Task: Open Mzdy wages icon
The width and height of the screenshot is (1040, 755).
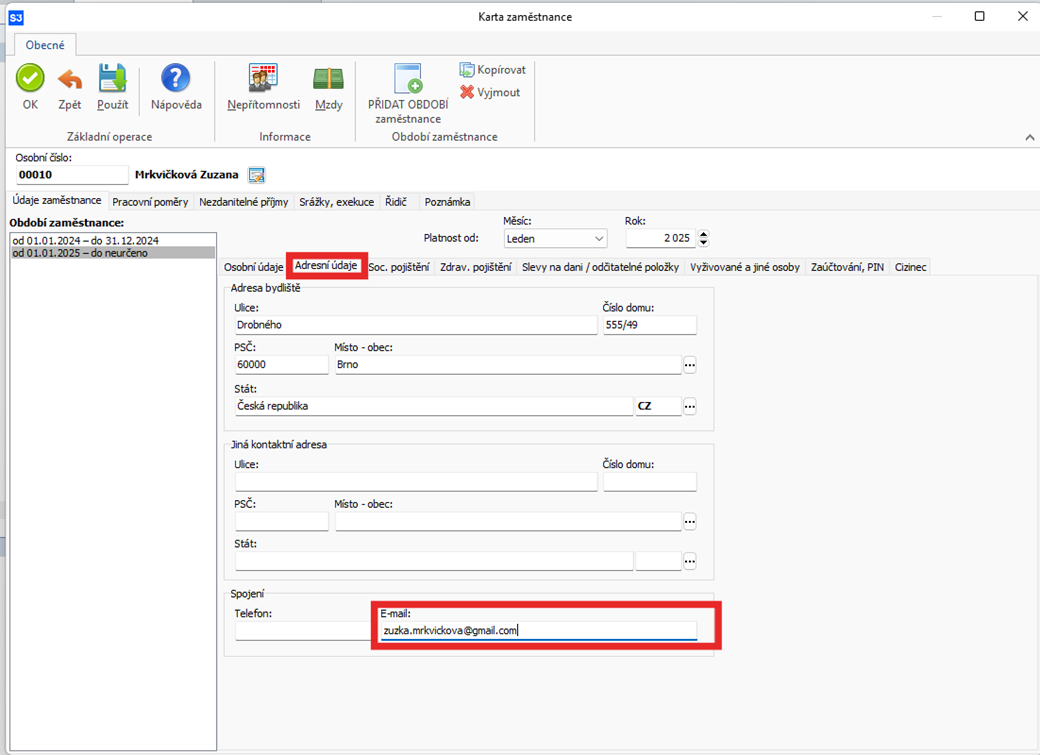Action: [x=328, y=79]
